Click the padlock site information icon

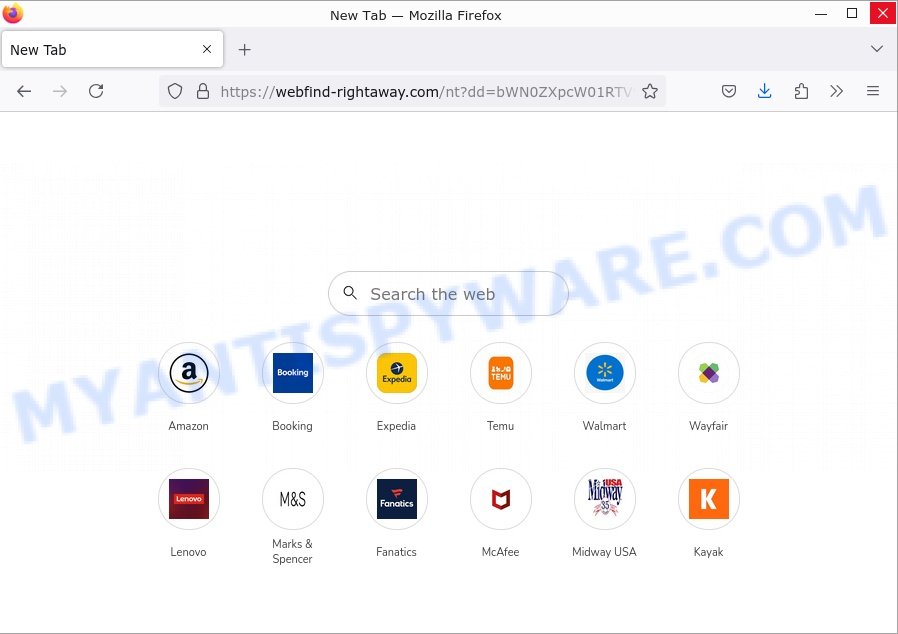click(x=203, y=91)
